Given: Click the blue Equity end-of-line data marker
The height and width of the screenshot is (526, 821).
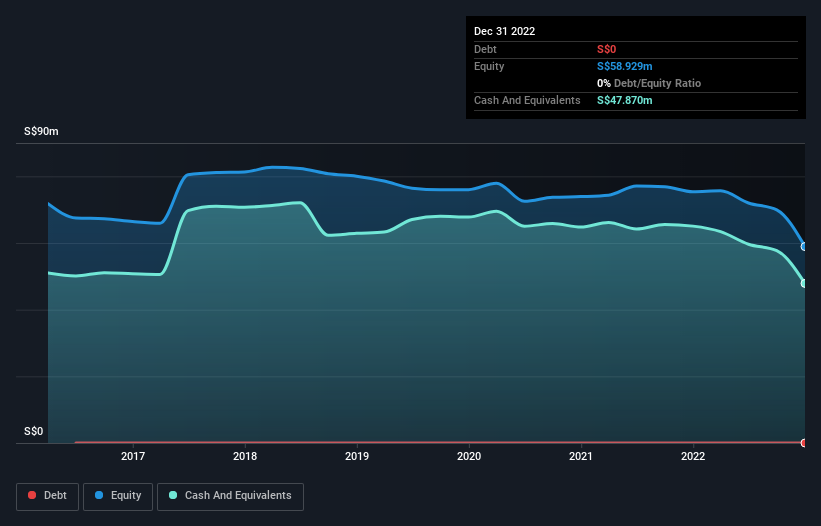Looking at the screenshot, I should click(804, 247).
